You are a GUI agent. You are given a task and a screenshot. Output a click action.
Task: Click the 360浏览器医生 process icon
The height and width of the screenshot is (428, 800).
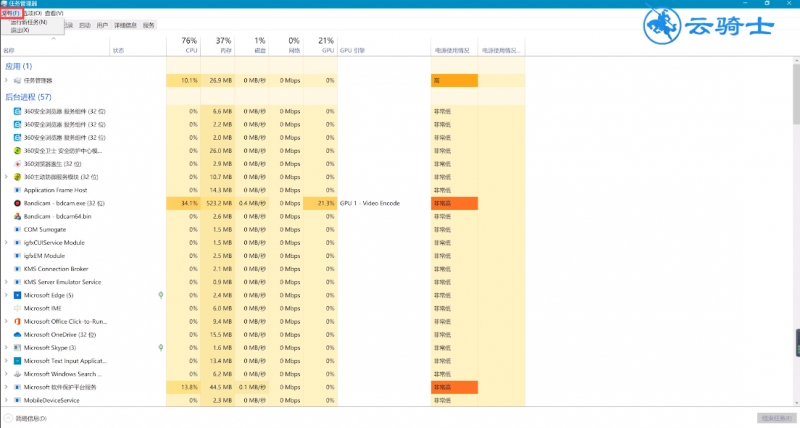click(x=17, y=164)
